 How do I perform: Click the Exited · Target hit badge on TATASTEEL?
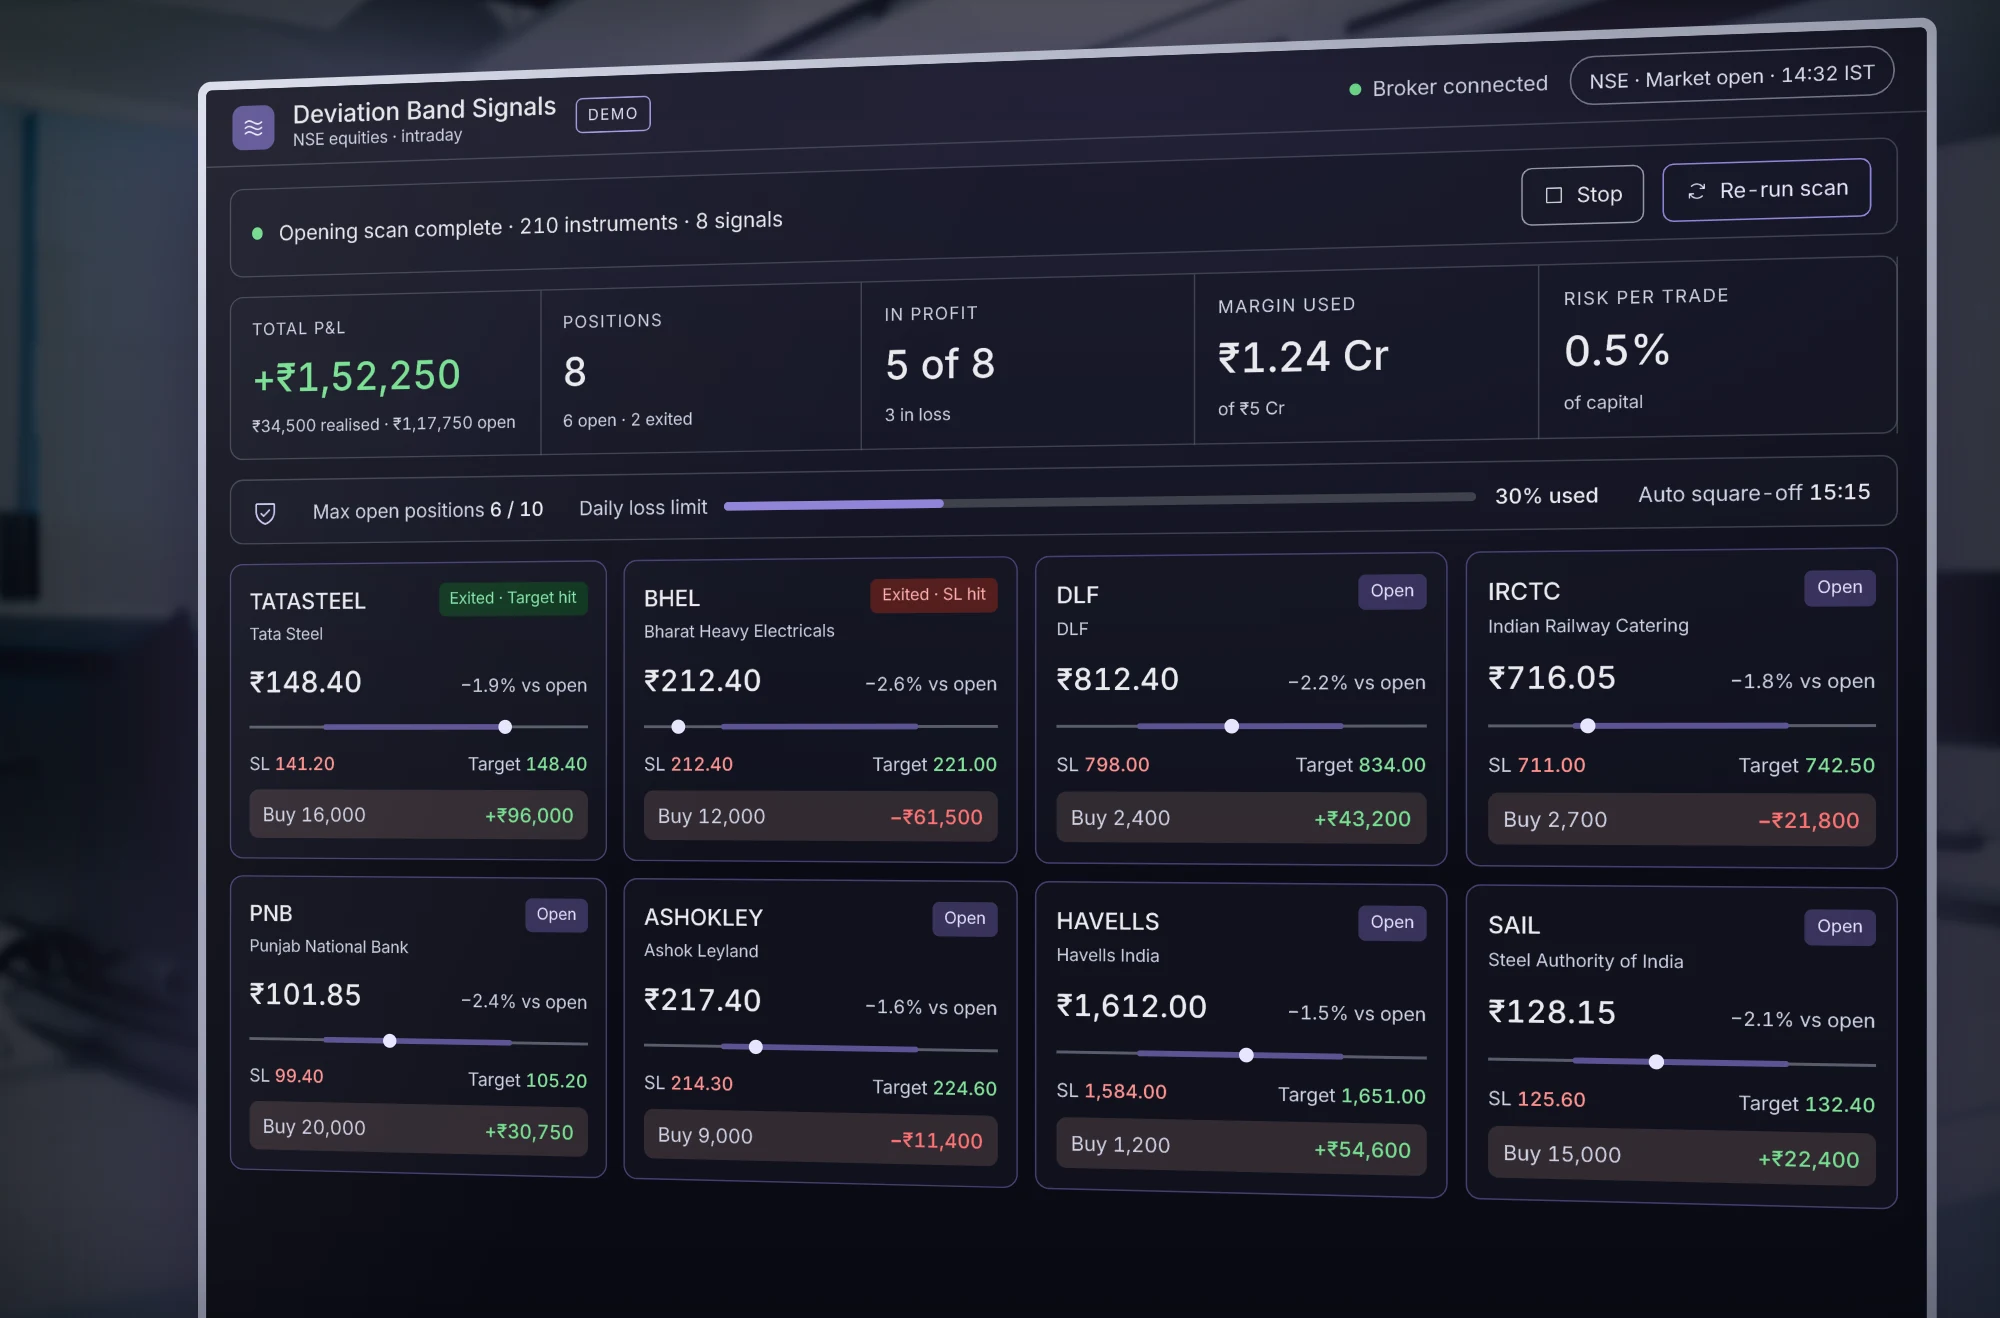[513, 598]
